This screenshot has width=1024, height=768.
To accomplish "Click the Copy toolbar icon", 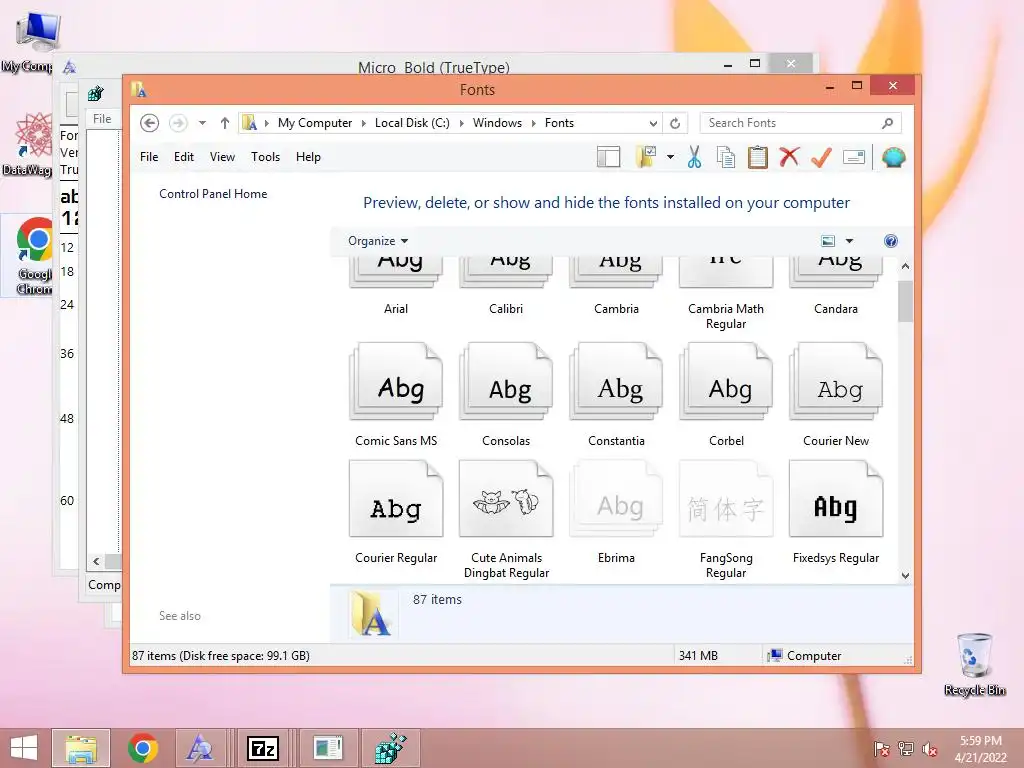I will (x=726, y=157).
